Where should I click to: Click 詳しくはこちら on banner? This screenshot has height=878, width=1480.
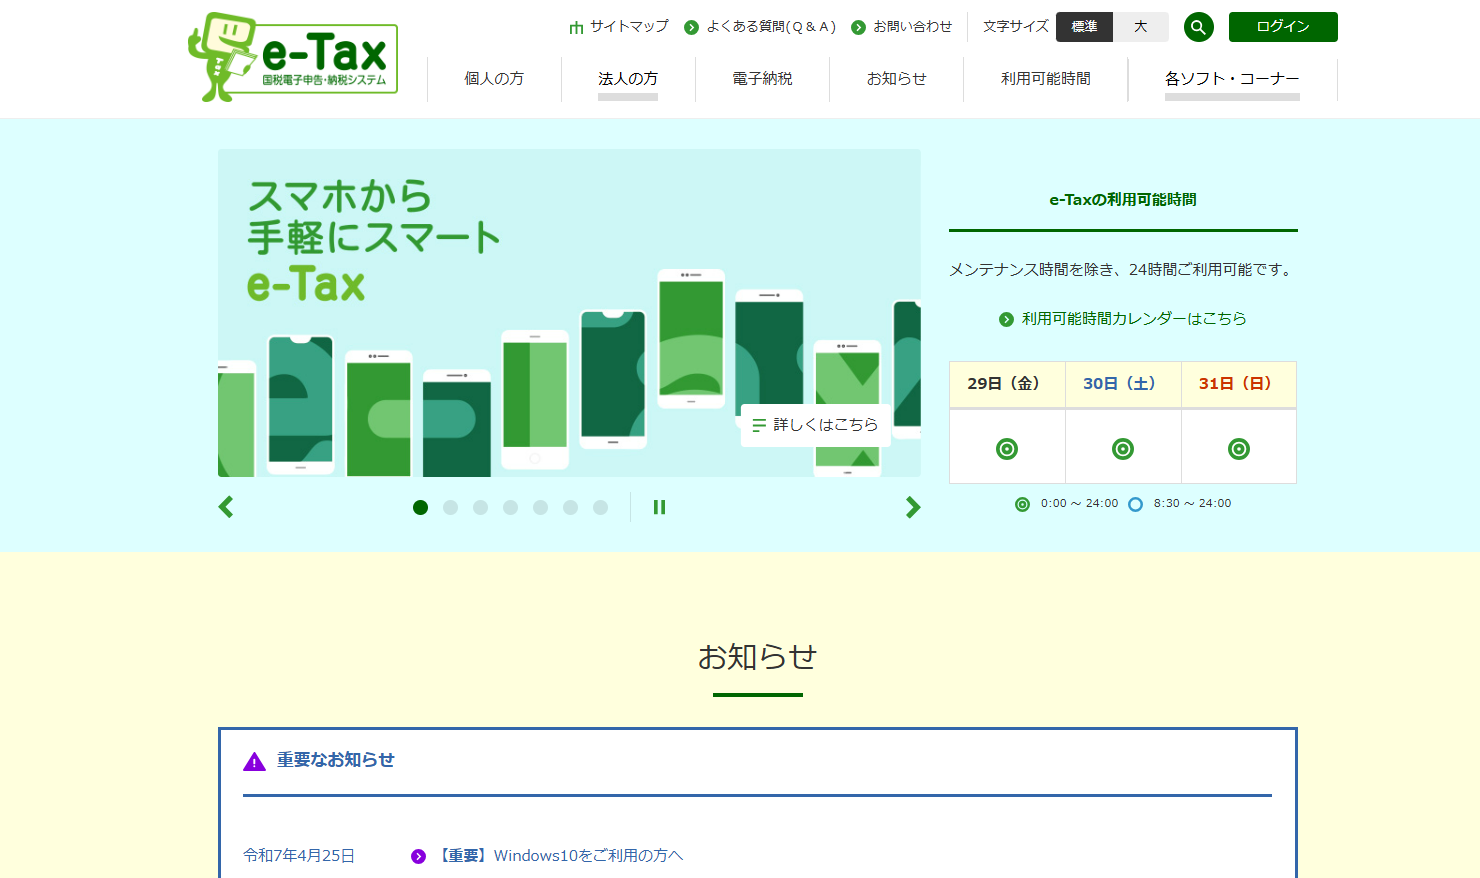pos(815,425)
